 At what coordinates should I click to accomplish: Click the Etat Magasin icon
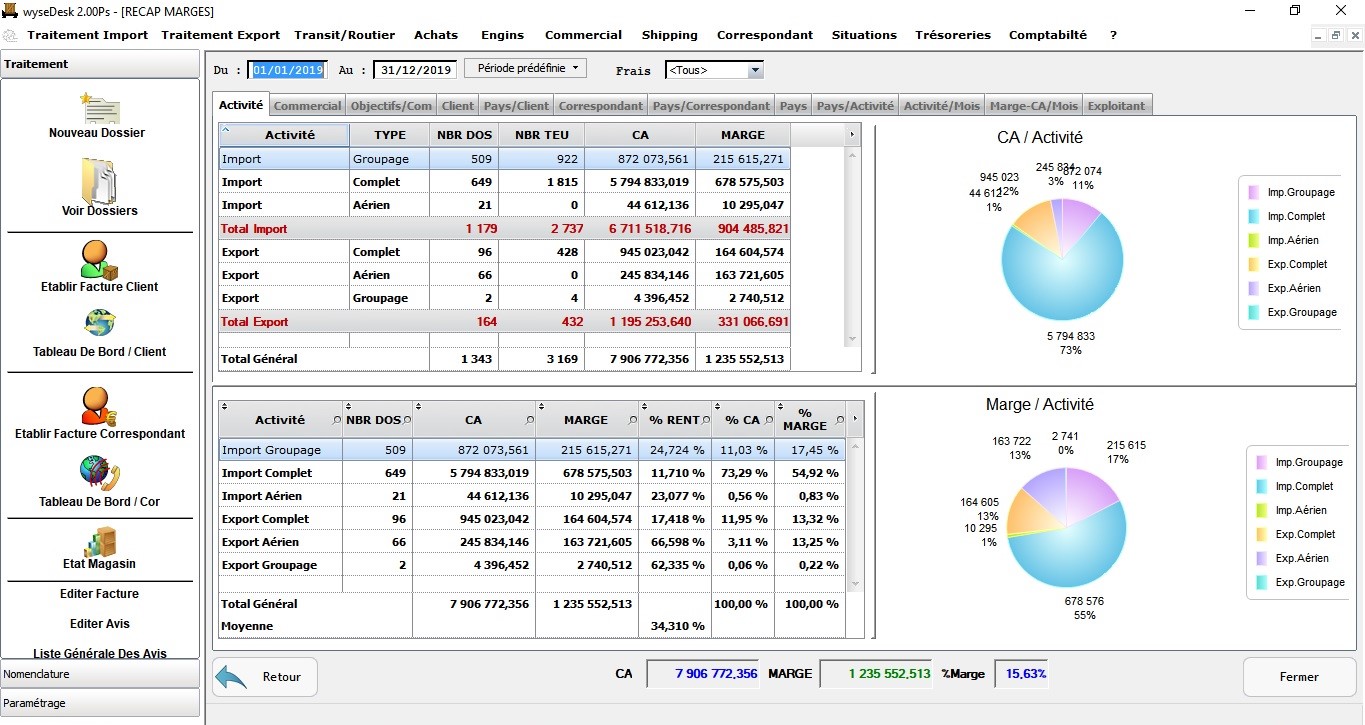[99, 541]
